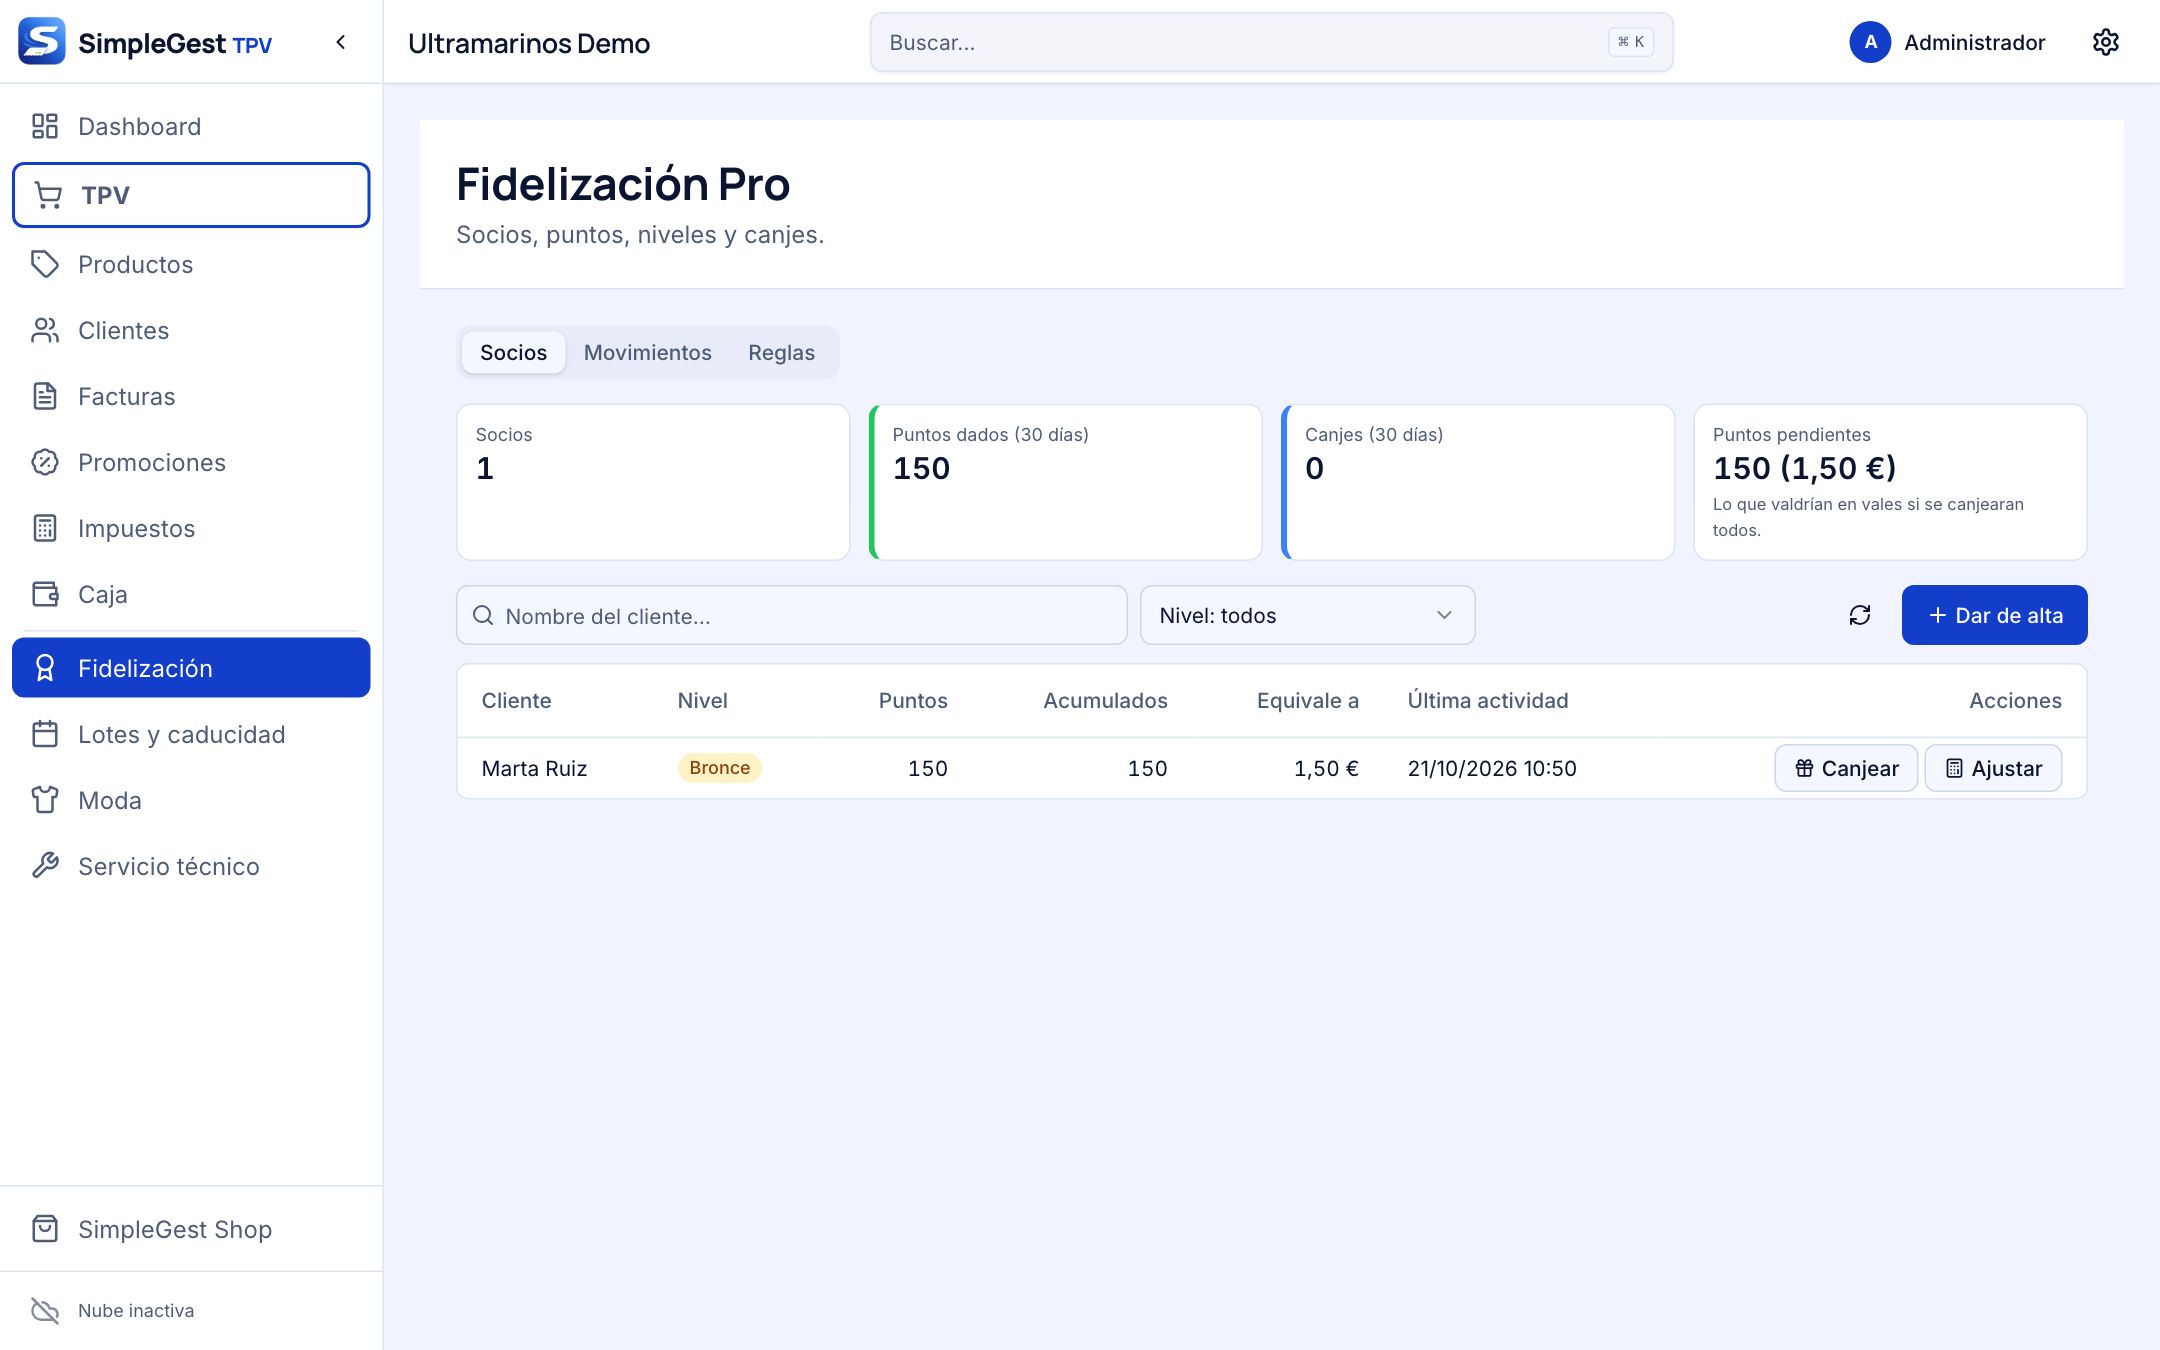Open the Servicio técnico section
Screen dimensions: 2160x1350
click(191, 866)
